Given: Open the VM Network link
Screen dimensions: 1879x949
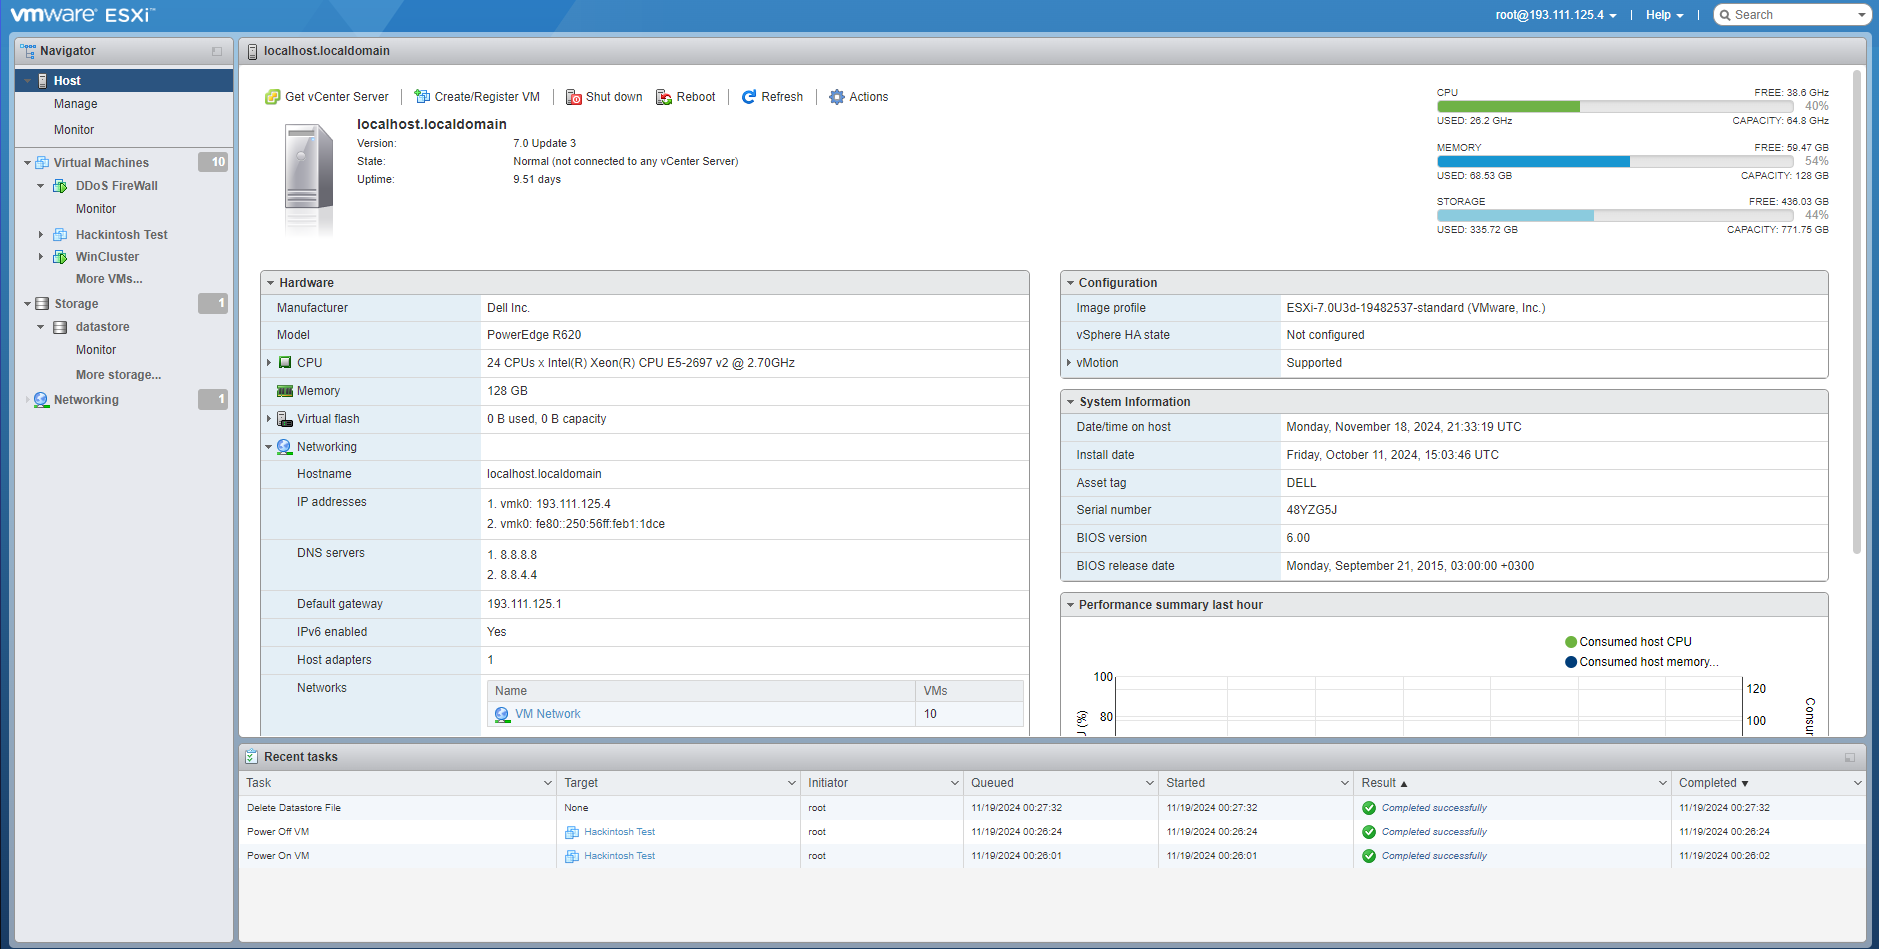Looking at the screenshot, I should tap(547, 714).
